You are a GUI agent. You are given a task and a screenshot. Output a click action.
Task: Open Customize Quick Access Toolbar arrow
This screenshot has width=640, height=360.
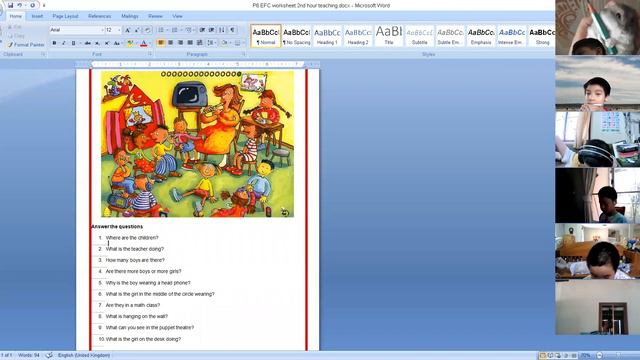[44, 6]
